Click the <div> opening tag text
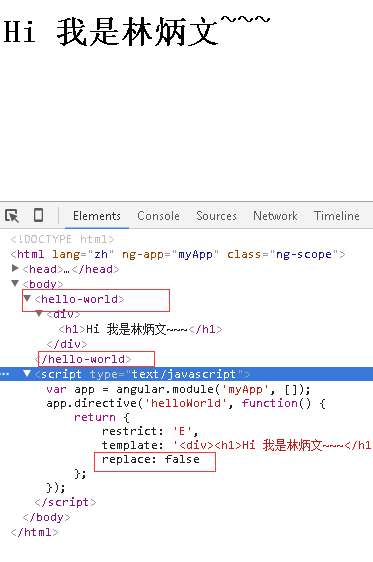Screen dimensions: 373x562 pyautogui.click(x=63, y=314)
